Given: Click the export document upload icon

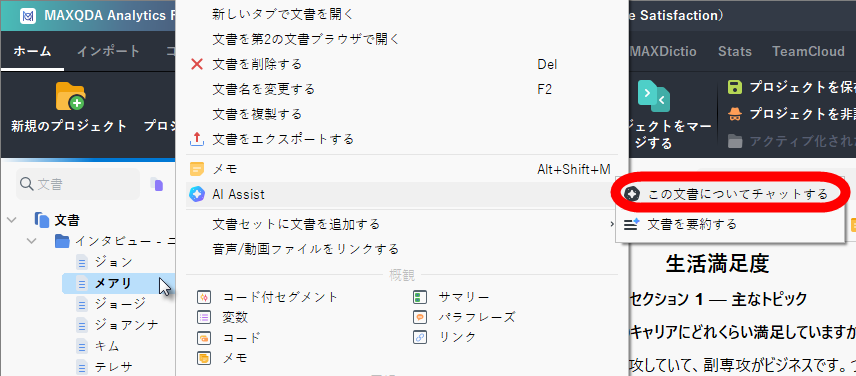Looking at the screenshot, I should tap(197, 139).
